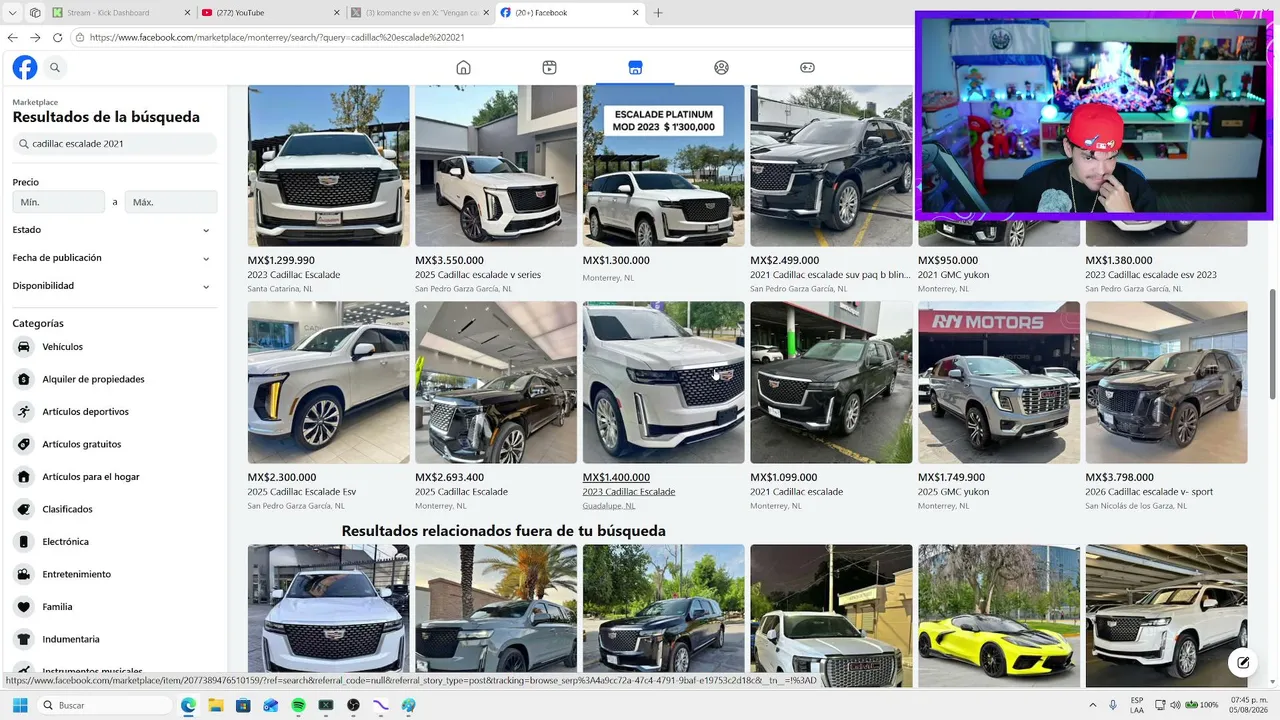
Task: Click the 2023 Cadillac escalade esv 2023 title
Action: pyautogui.click(x=1151, y=275)
